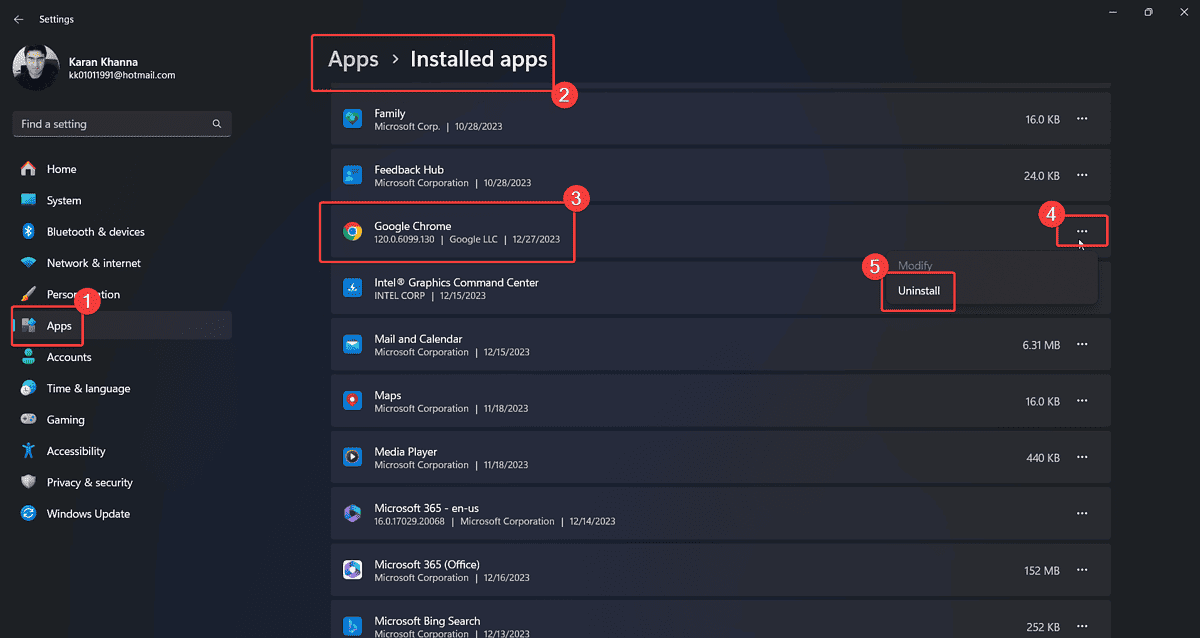The width and height of the screenshot is (1200, 638).
Task: Click the Gaming controller icon
Action: 28,420
